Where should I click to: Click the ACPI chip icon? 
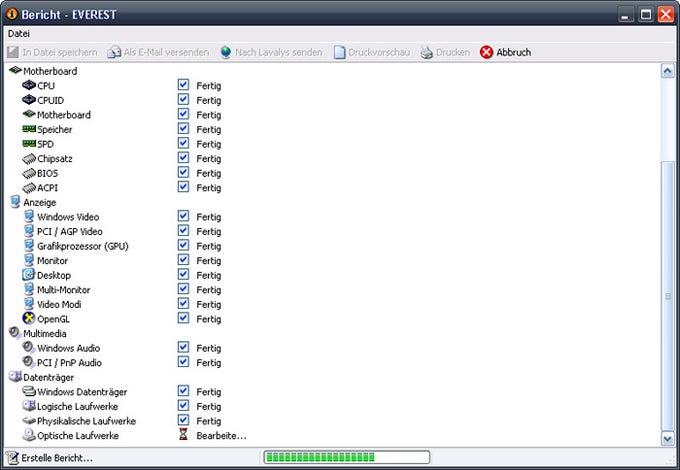(29, 188)
